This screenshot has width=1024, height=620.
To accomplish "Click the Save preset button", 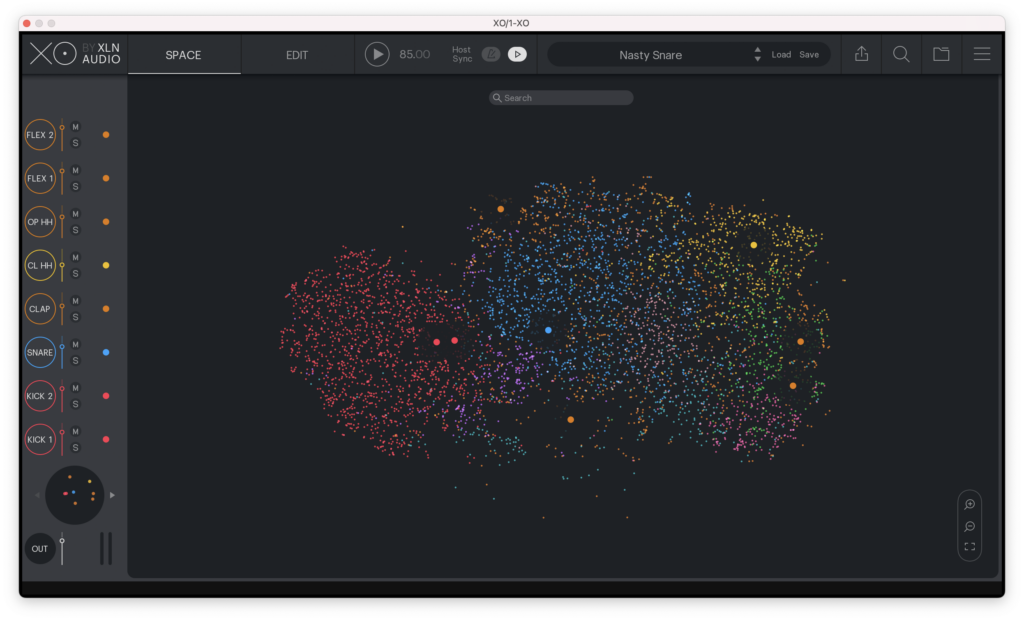I will (809, 55).
